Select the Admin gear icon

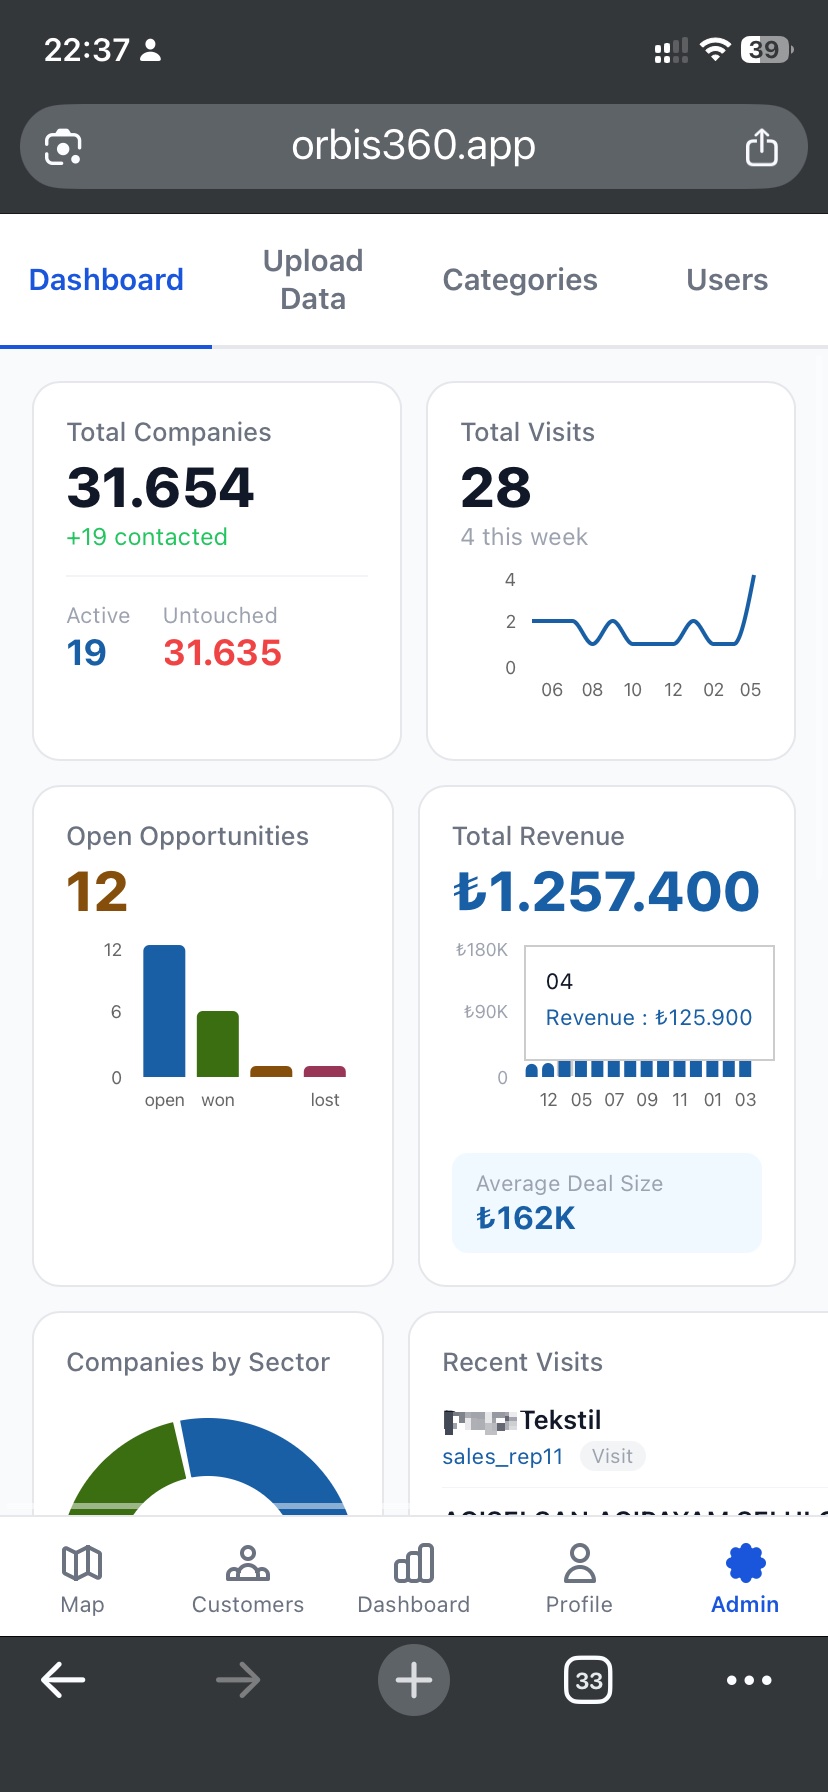[x=745, y=1563]
